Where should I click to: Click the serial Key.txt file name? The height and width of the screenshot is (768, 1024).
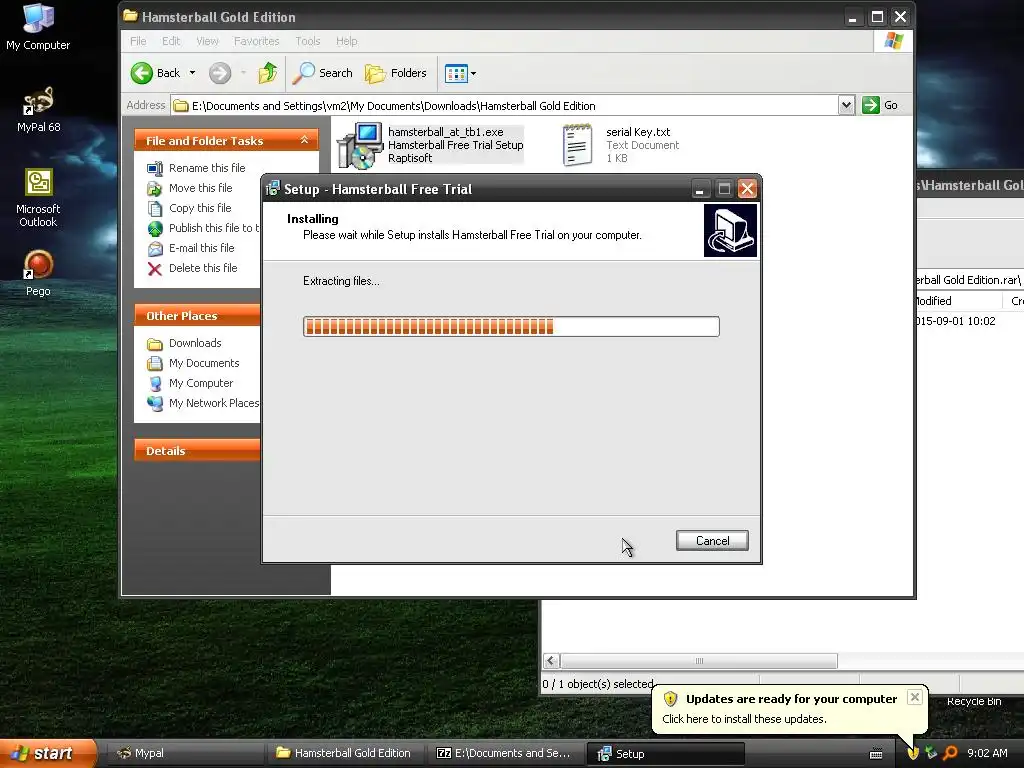click(x=638, y=132)
